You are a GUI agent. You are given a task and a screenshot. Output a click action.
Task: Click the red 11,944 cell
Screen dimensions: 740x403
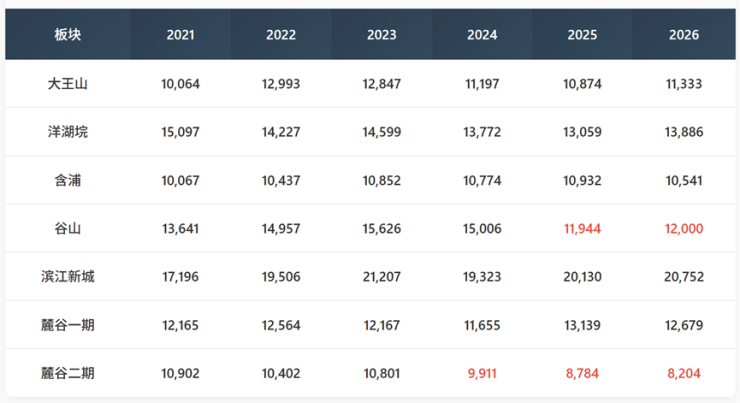[582, 228]
